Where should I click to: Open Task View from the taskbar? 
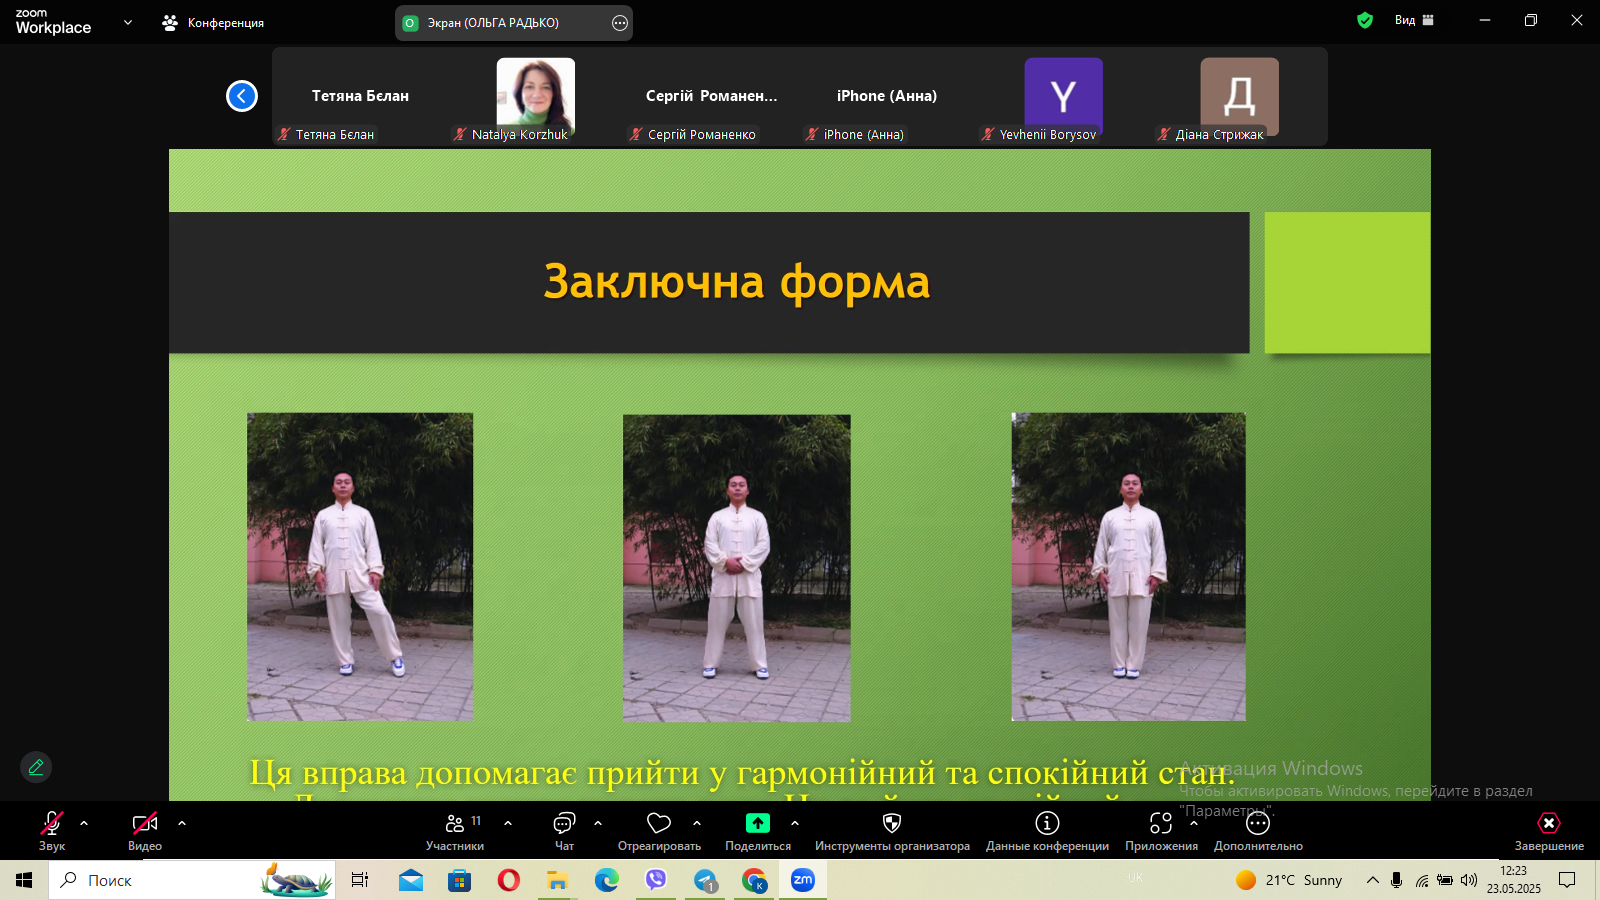[360, 880]
